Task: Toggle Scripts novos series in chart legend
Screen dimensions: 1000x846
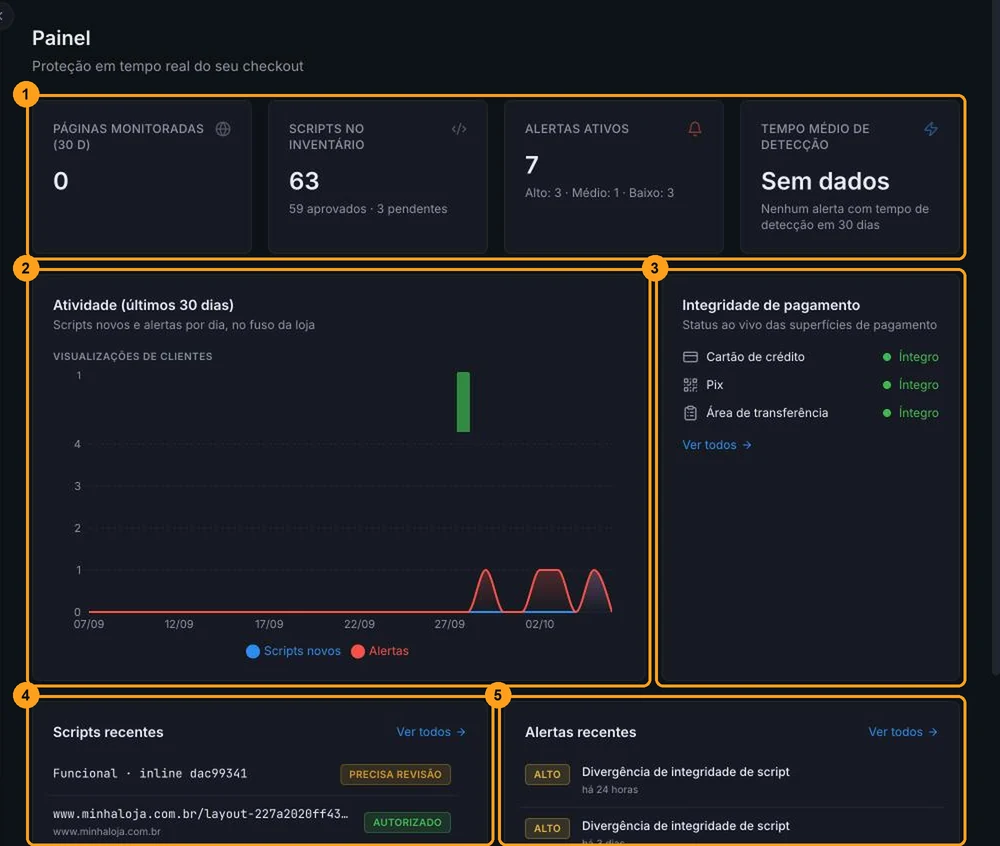Action: point(293,651)
